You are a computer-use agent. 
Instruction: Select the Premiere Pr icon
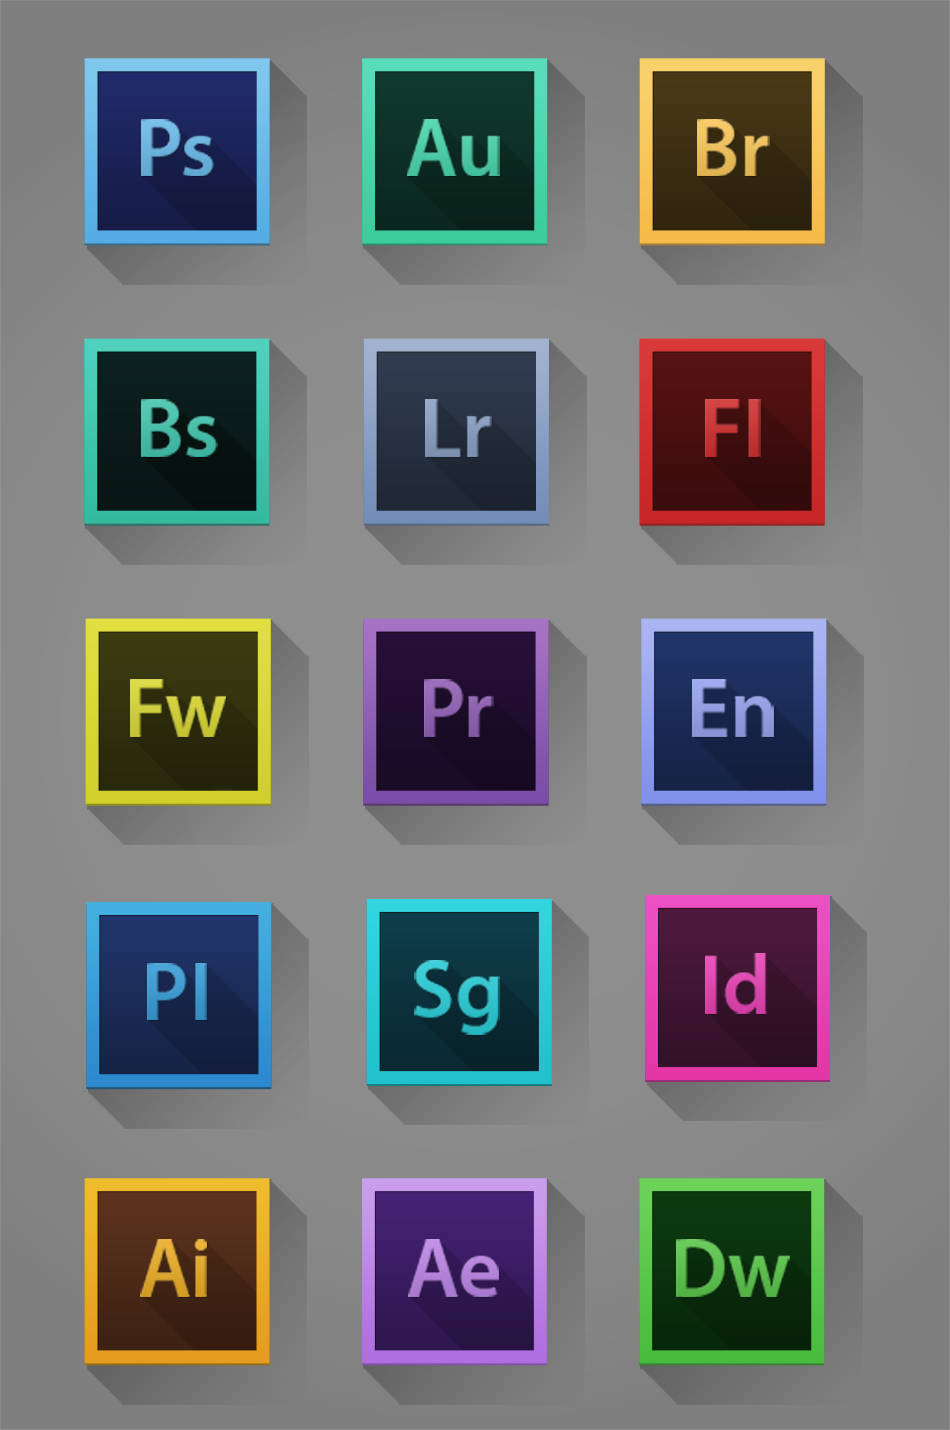point(456,711)
